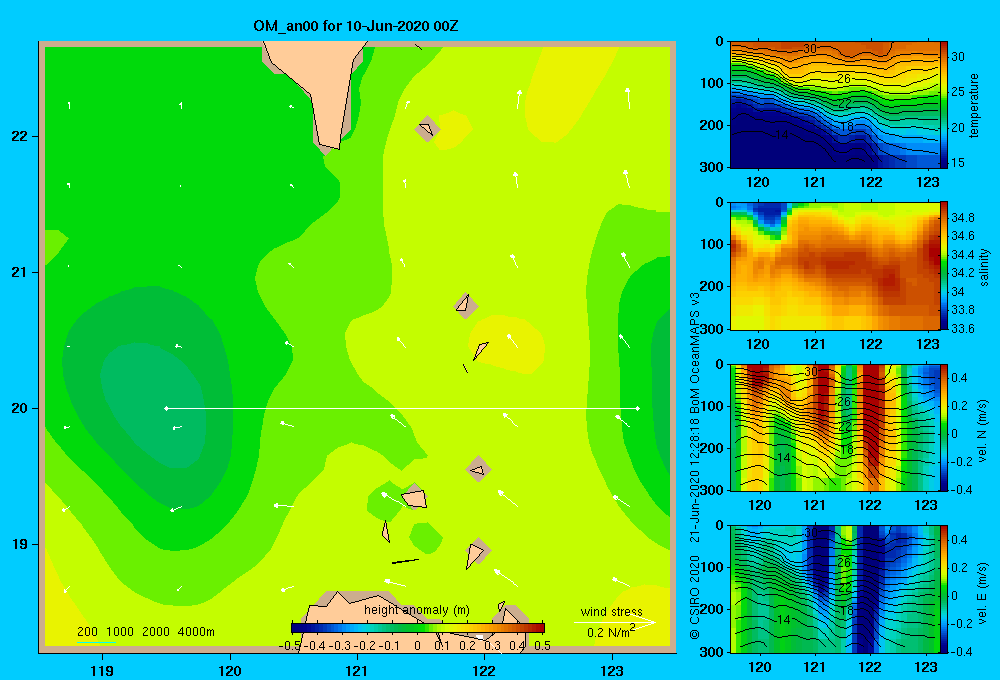This screenshot has height=680, width=1000.
Task: Click the "0.2 N/m2" wind stress value
Action: [x=611, y=632]
